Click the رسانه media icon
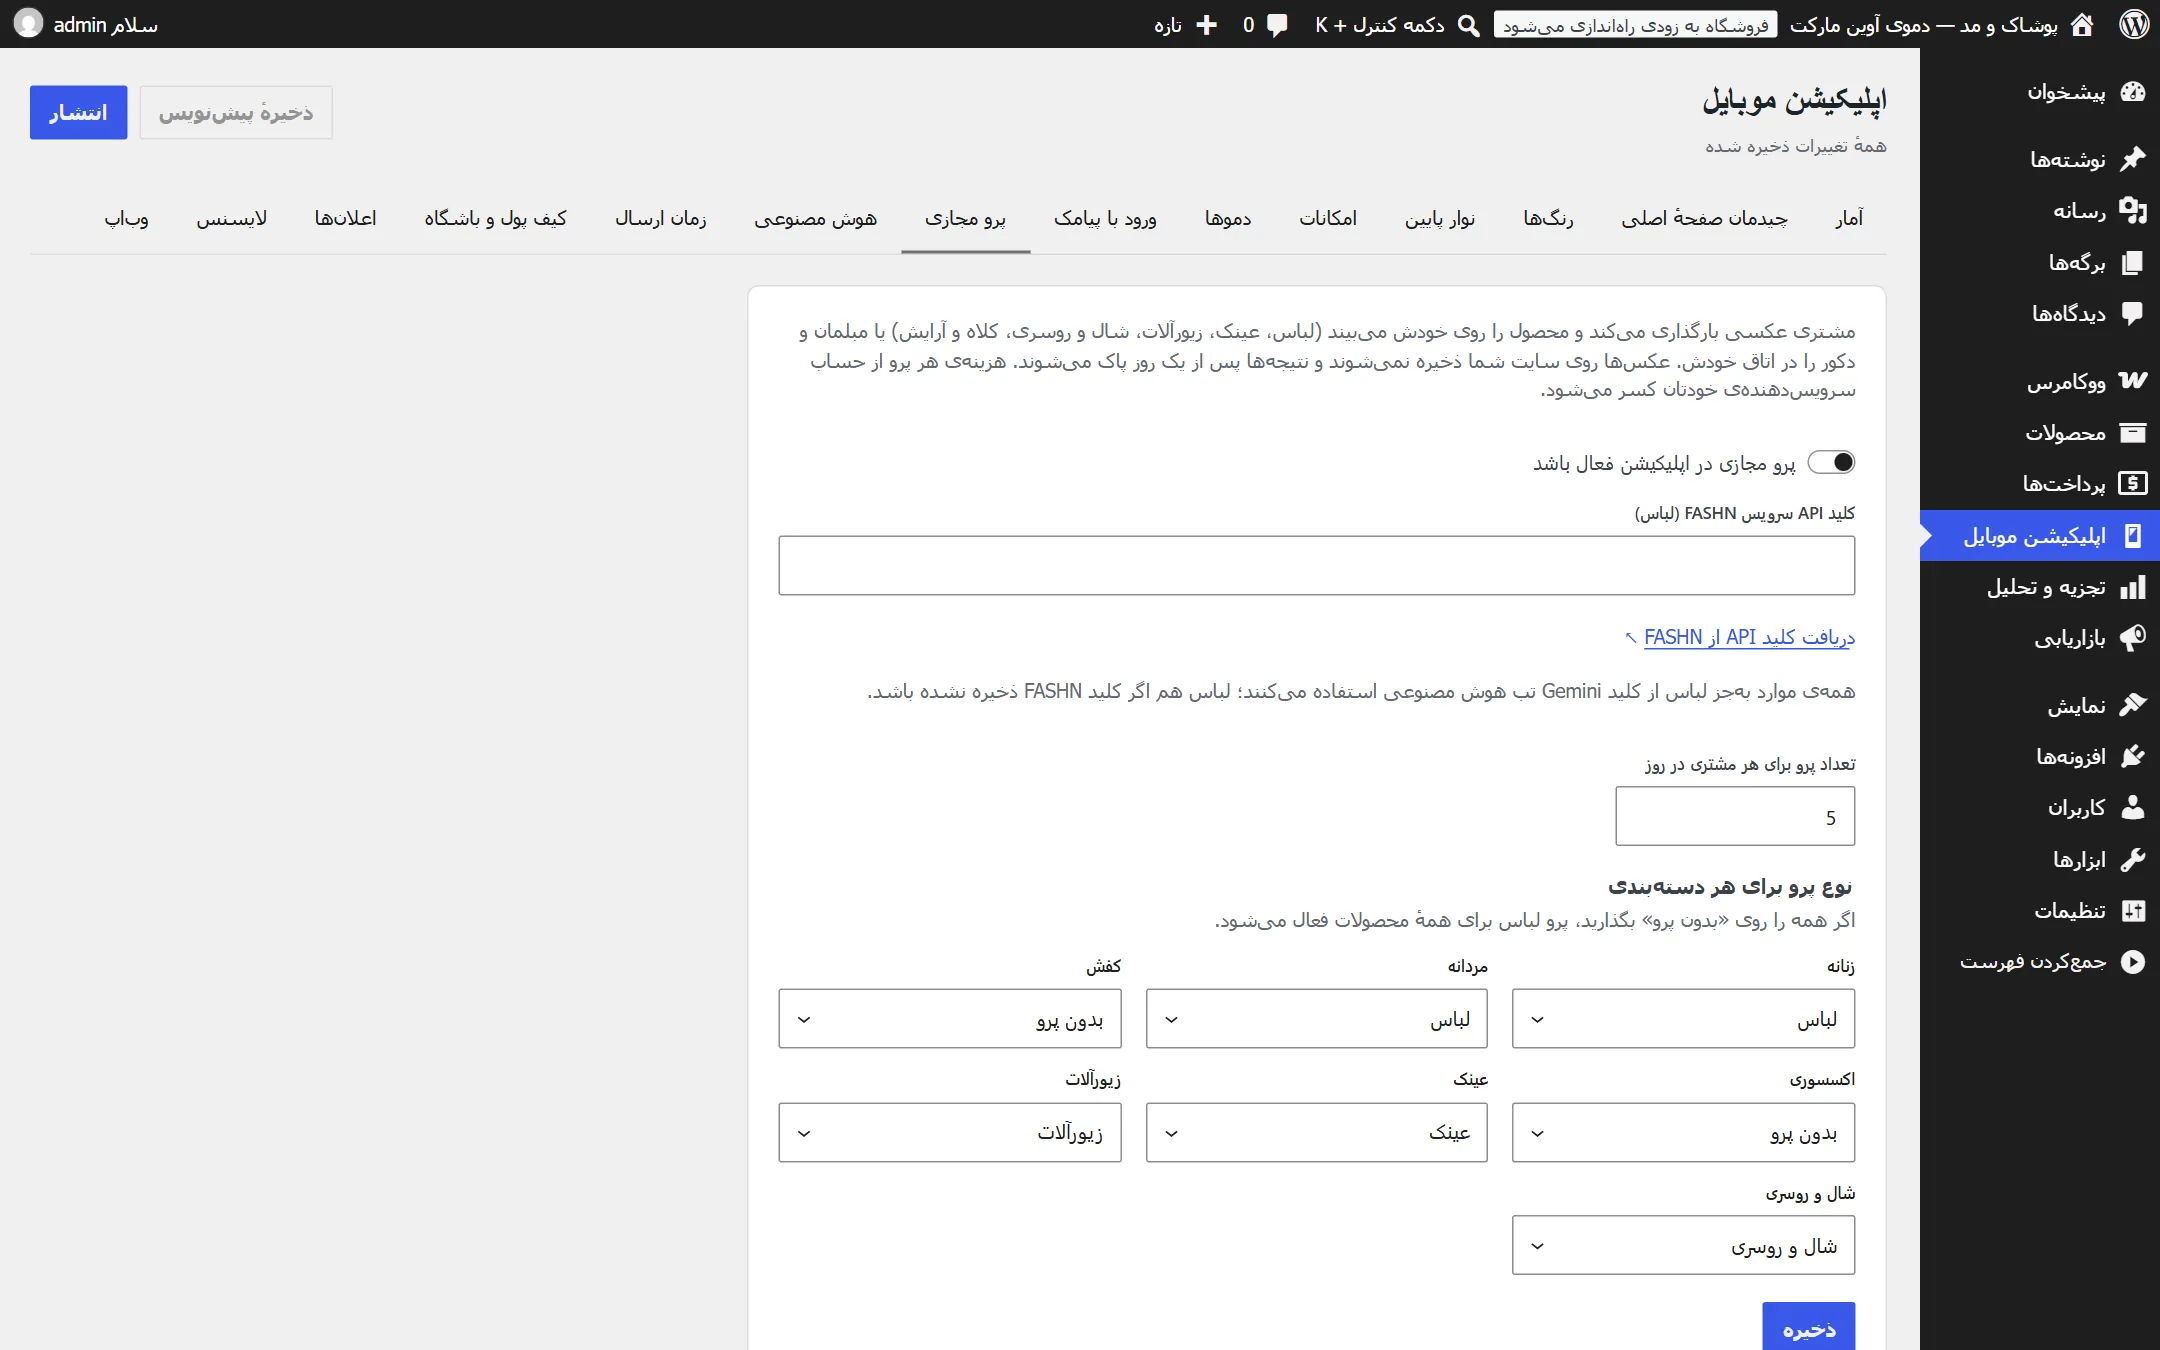This screenshot has height=1350, width=2160. coord(2133,210)
